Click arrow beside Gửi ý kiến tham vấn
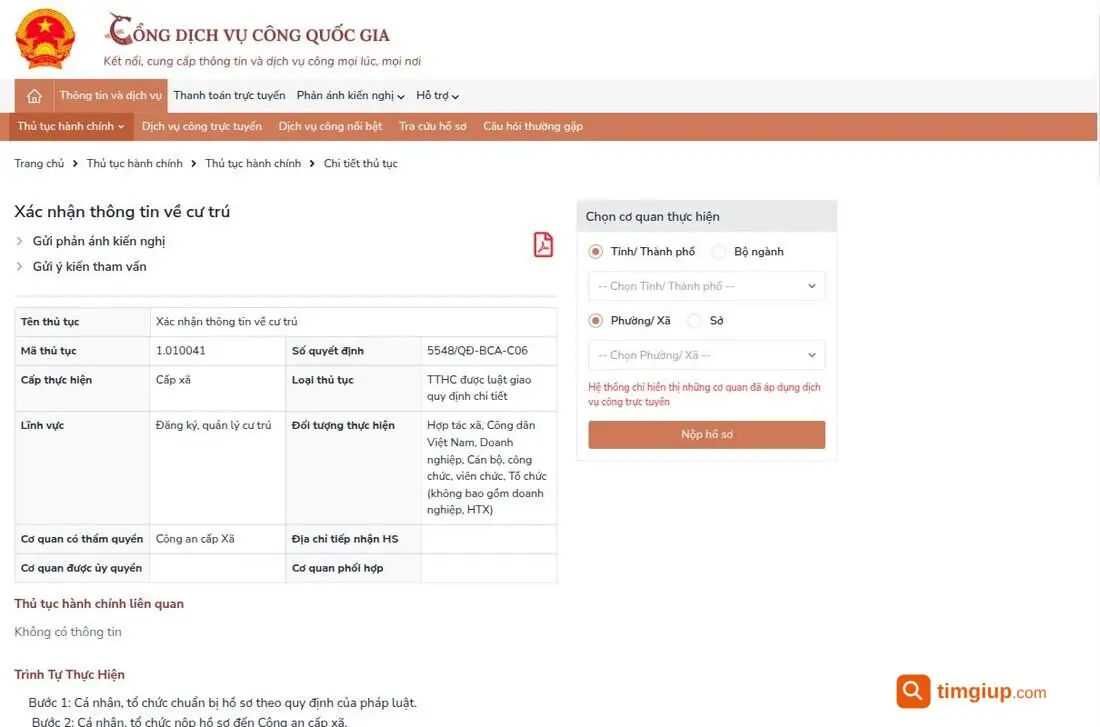The image size is (1100, 727). tap(19, 267)
